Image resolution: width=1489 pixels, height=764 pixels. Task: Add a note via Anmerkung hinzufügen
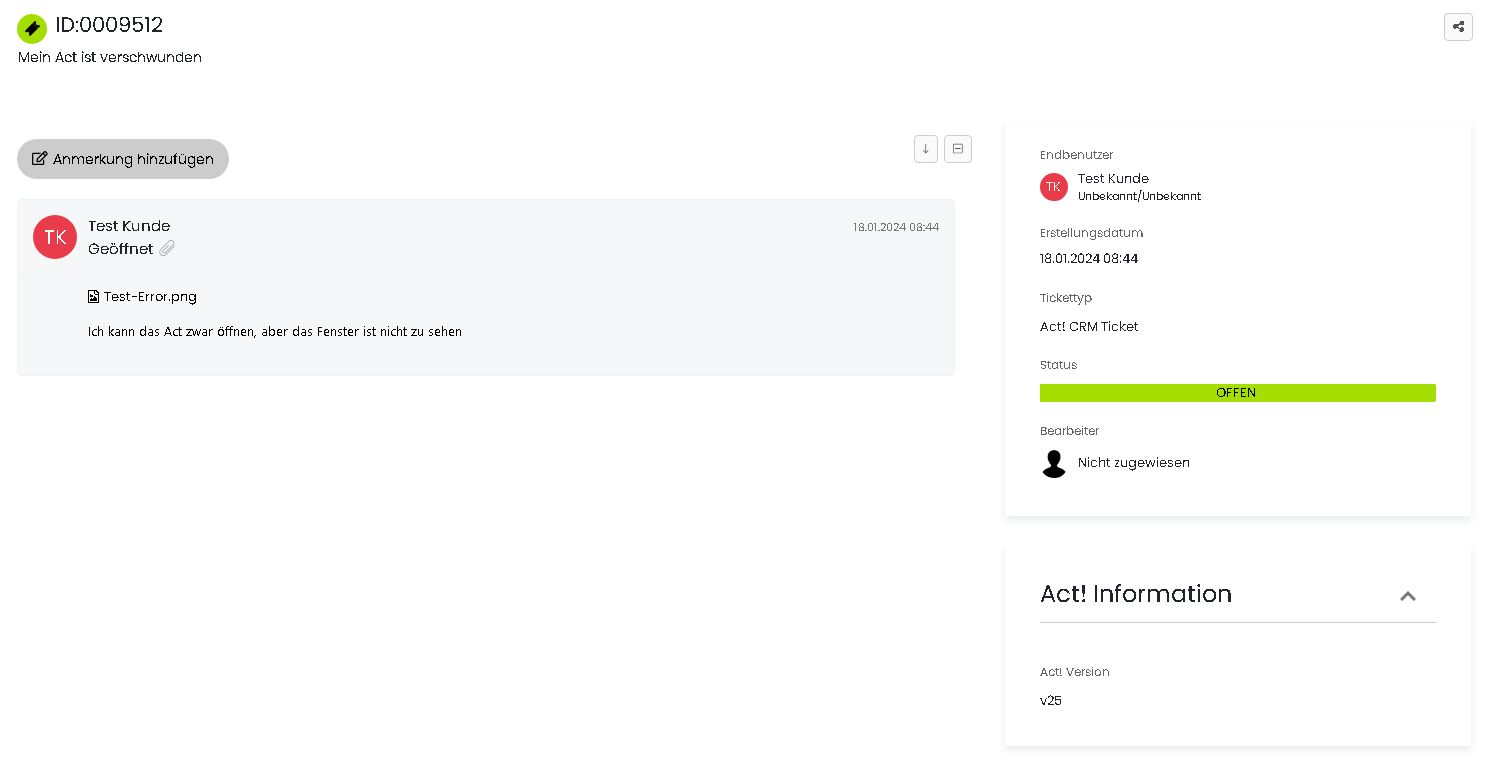(123, 159)
